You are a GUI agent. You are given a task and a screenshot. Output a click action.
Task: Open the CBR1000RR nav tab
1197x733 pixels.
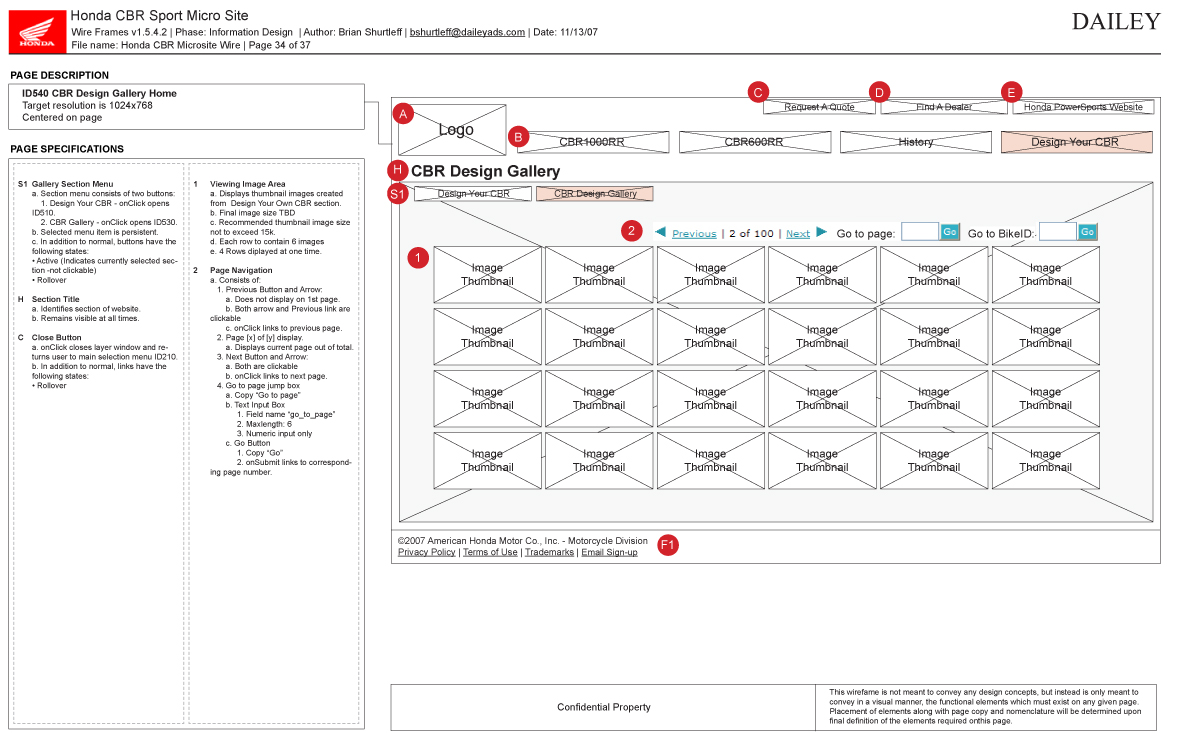[x=592, y=142]
